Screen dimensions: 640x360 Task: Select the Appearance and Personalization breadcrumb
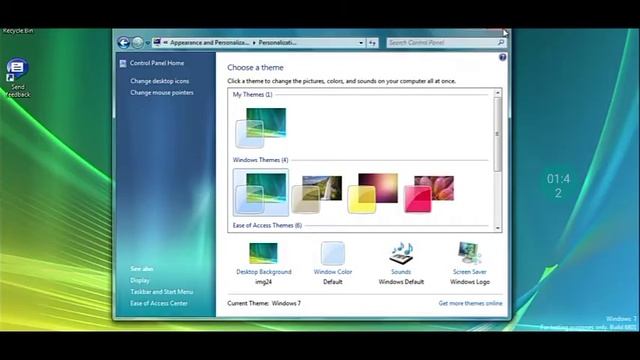pyautogui.click(x=209, y=42)
